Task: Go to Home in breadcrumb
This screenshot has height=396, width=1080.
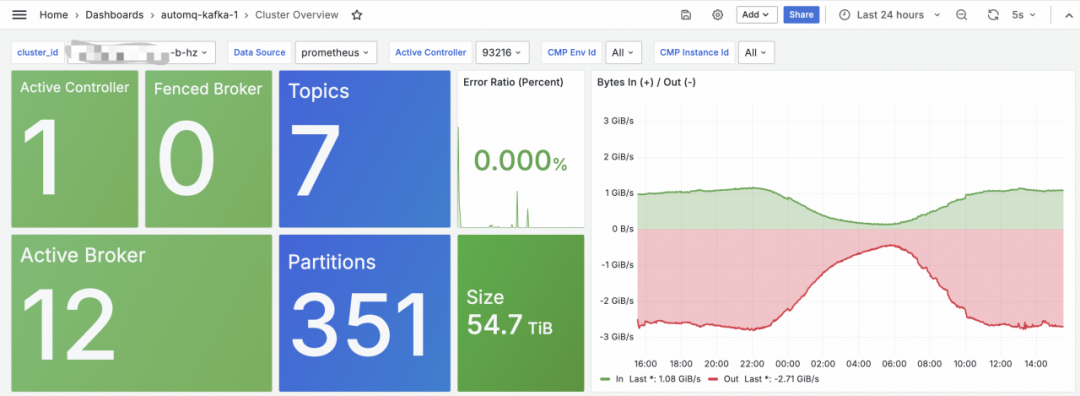Action: pyautogui.click(x=53, y=15)
